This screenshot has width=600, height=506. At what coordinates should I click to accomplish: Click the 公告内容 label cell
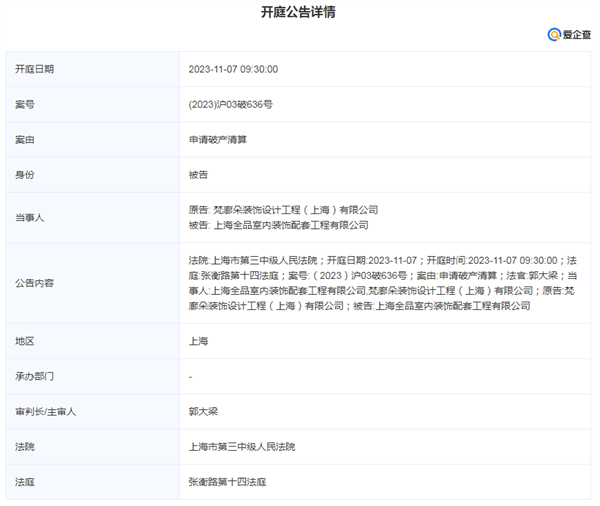93,283
